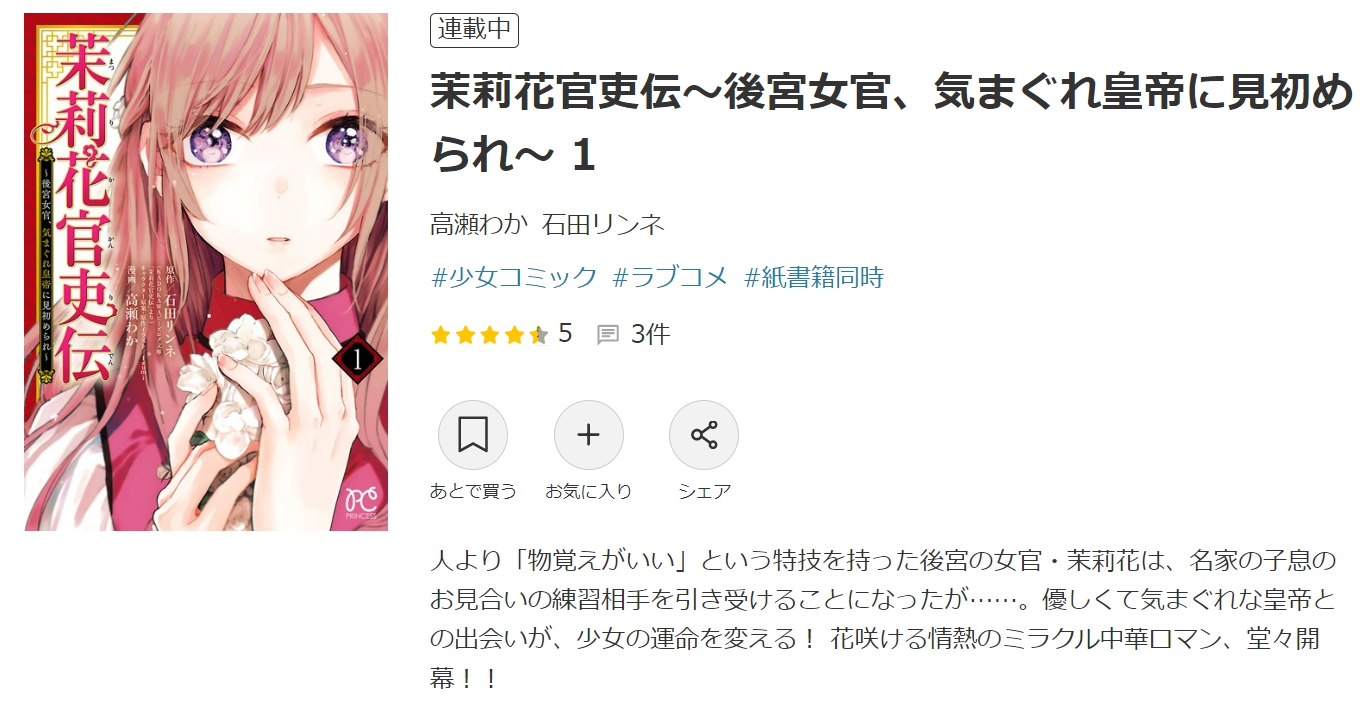Add to favorites with the plus icon
The image size is (1360, 710).
[589, 435]
